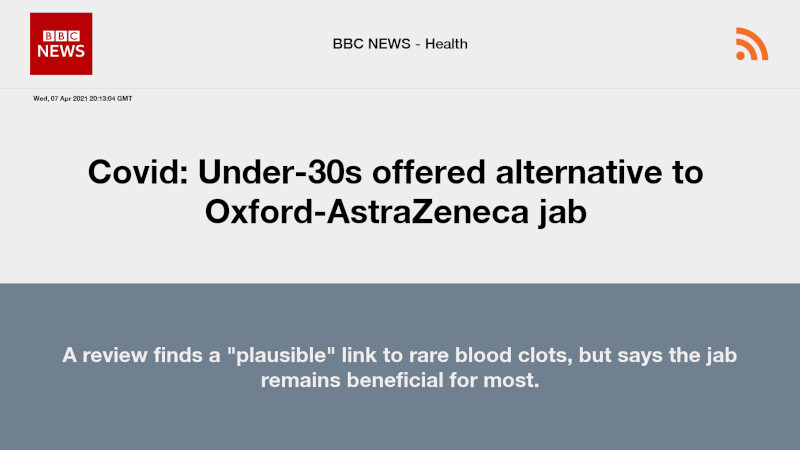Click the word Covid: in headline

[138, 172]
